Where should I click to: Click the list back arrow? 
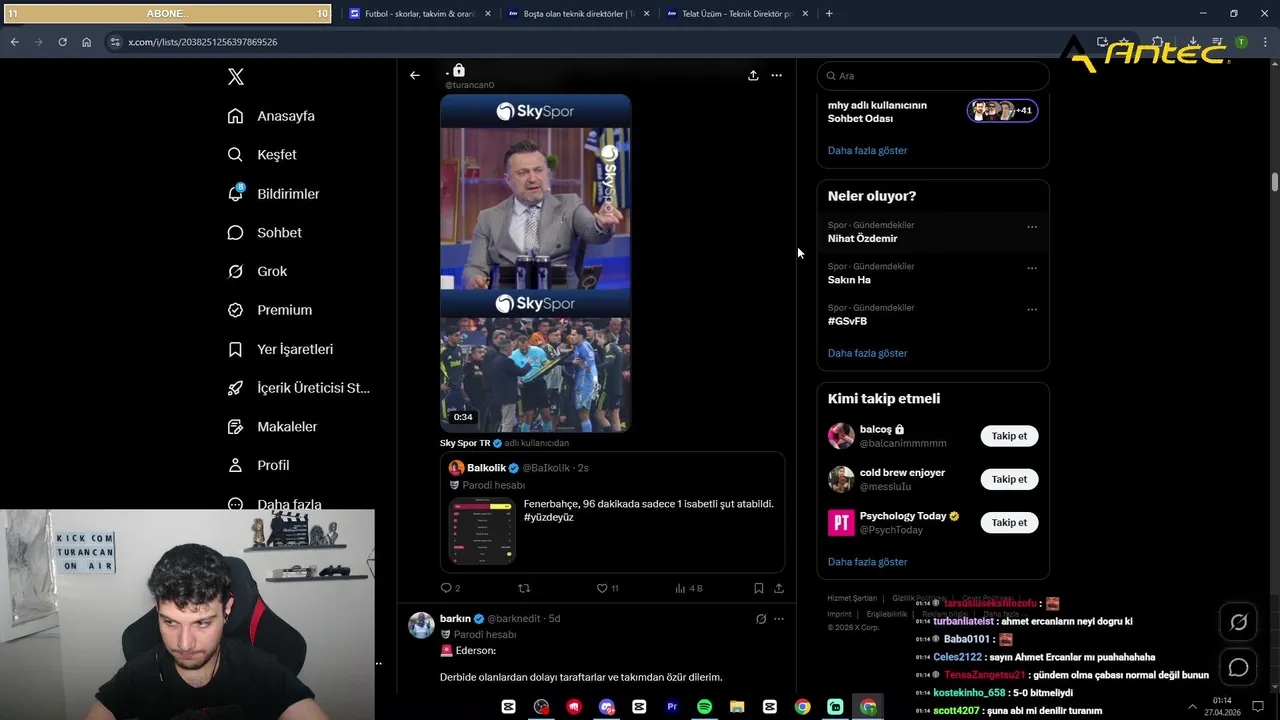point(415,75)
